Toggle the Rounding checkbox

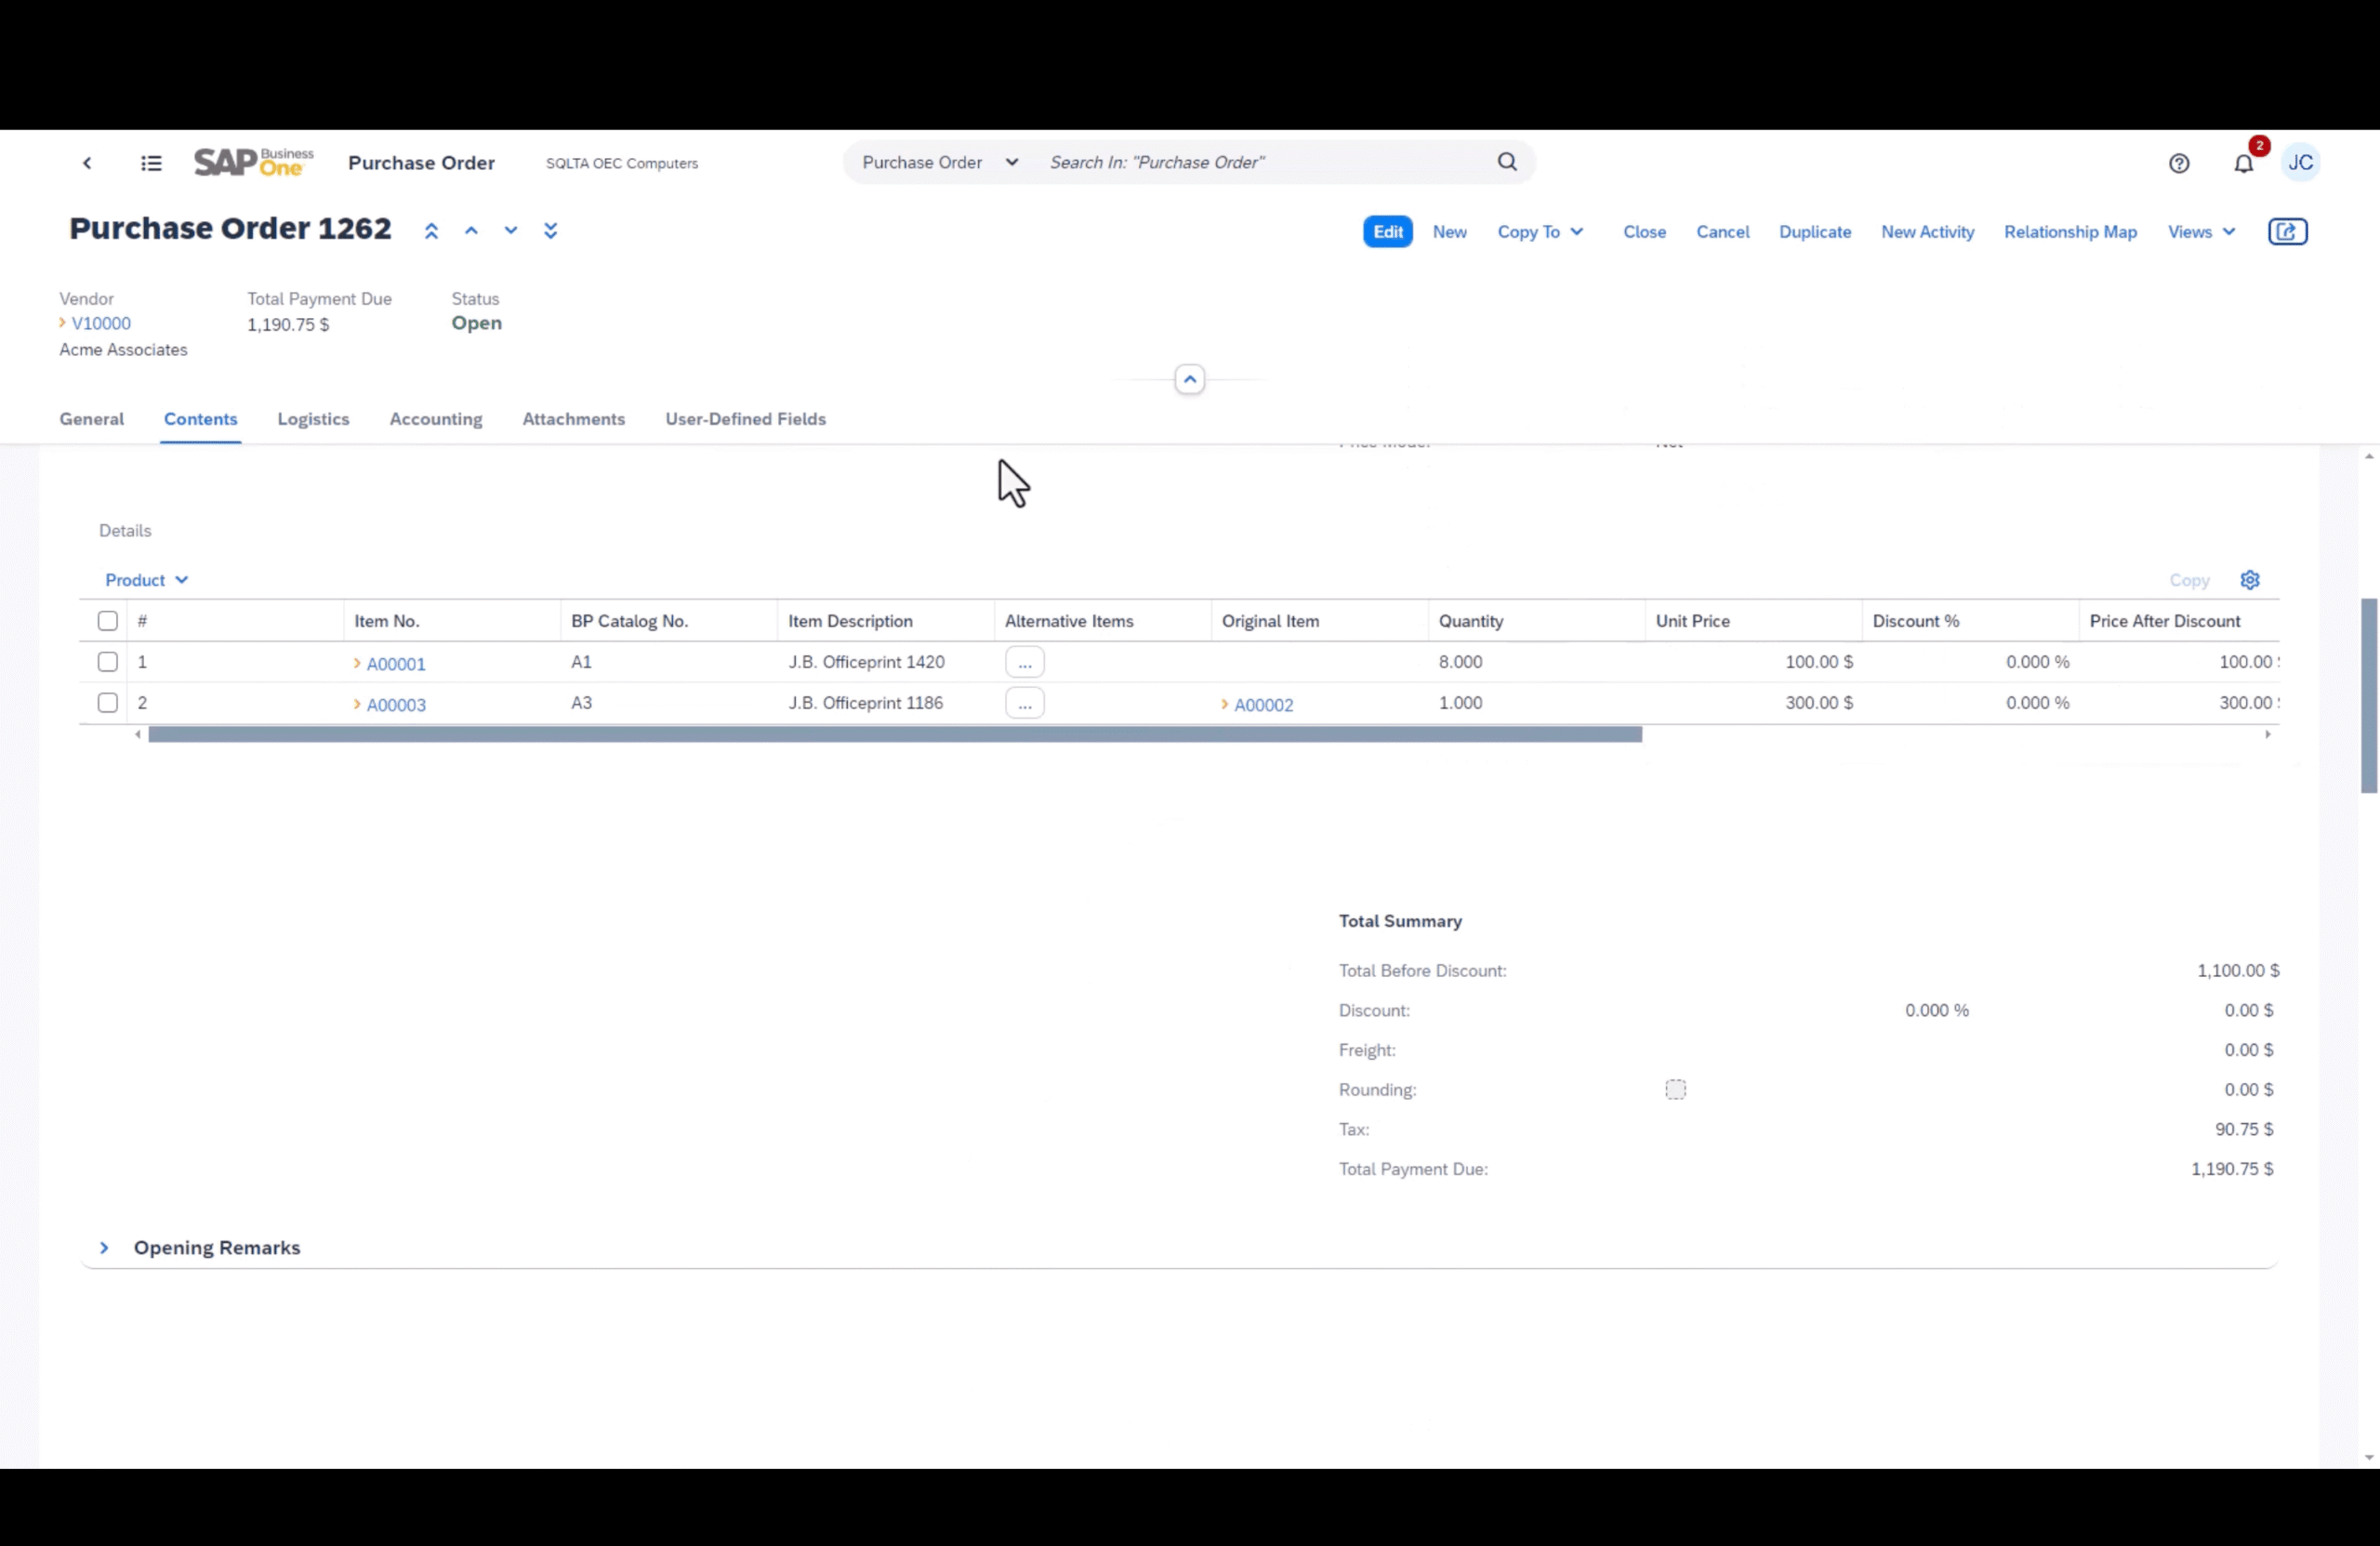1675,1090
